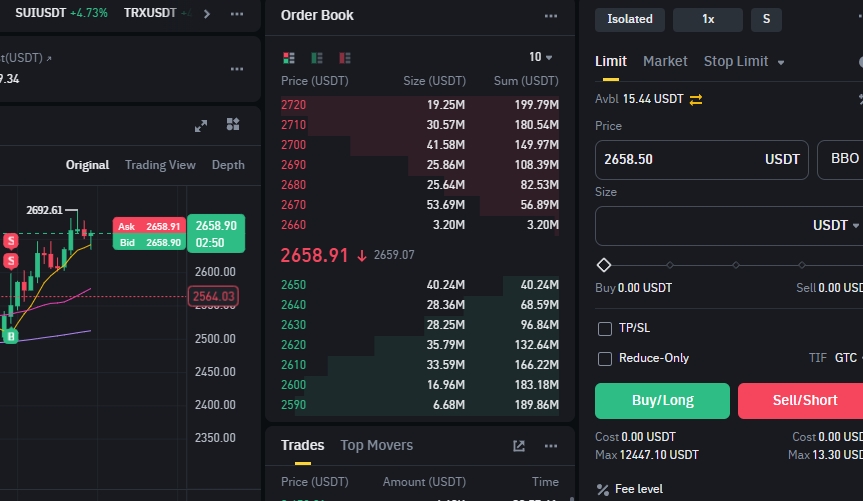The width and height of the screenshot is (863, 501).
Task: Show bids-only order book view
Action: point(317,58)
